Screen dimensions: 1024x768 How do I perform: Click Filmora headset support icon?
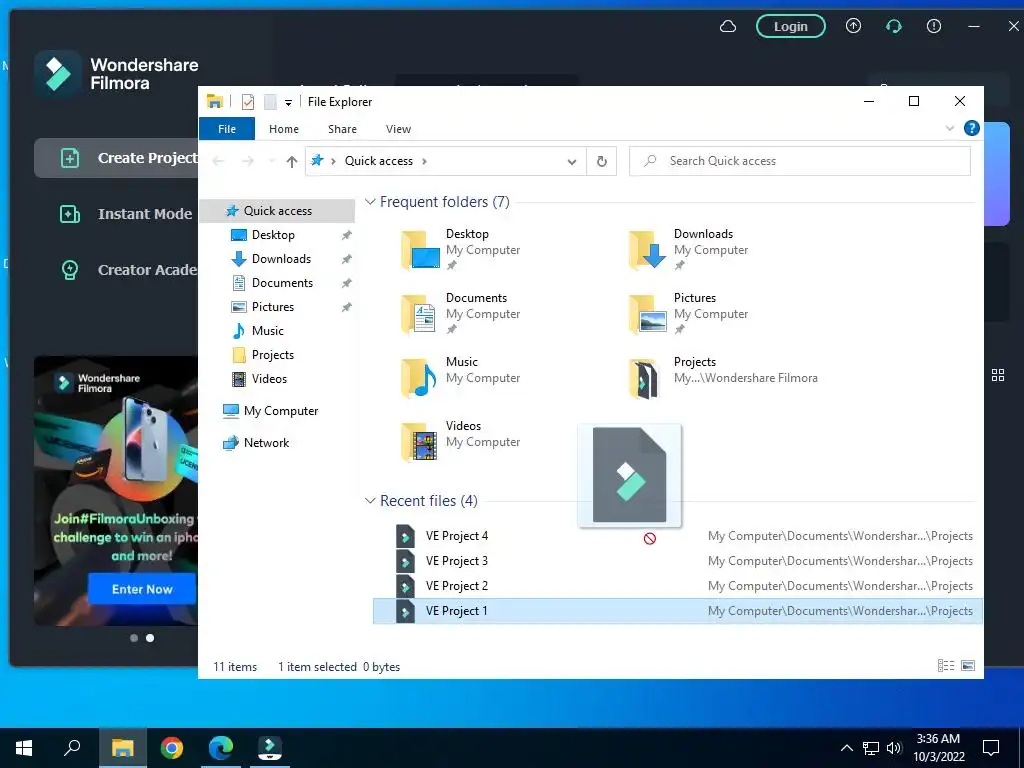[893, 26]
